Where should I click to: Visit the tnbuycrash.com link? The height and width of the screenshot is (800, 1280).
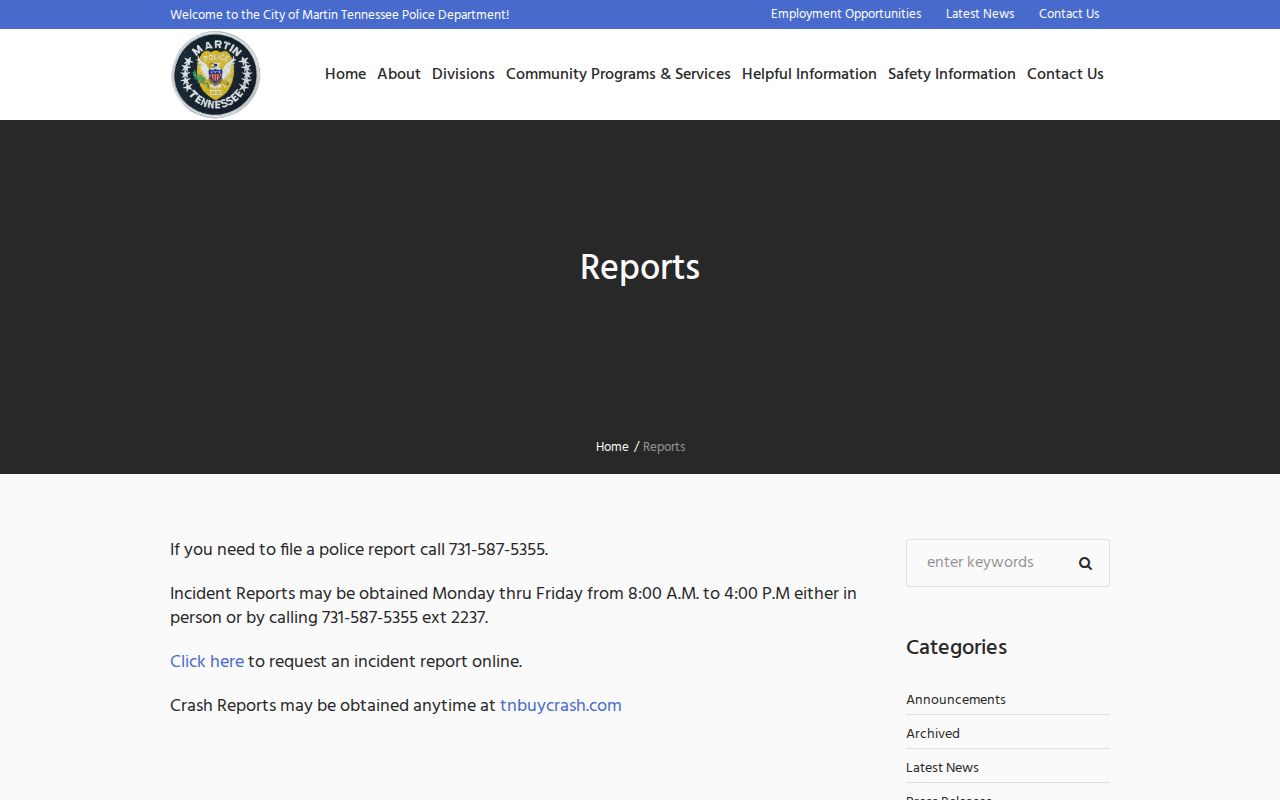click(x=561, y=705)
